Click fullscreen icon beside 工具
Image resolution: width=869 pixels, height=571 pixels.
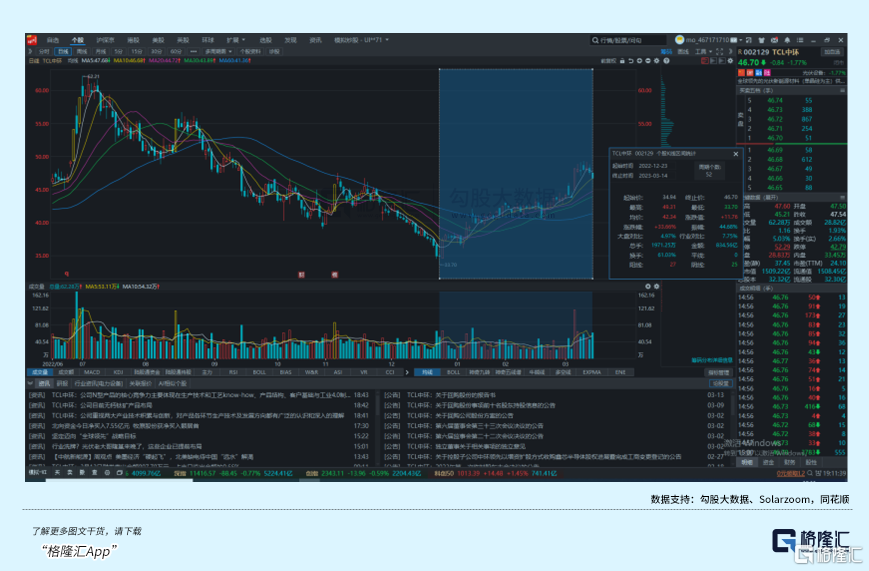point(719,52)
